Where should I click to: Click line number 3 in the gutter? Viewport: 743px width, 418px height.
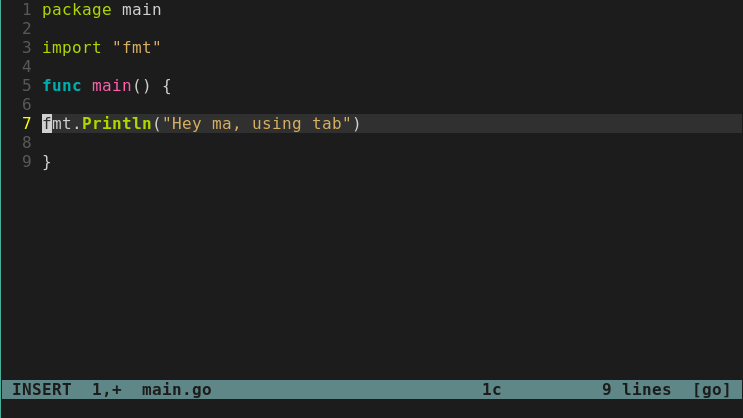27,47
